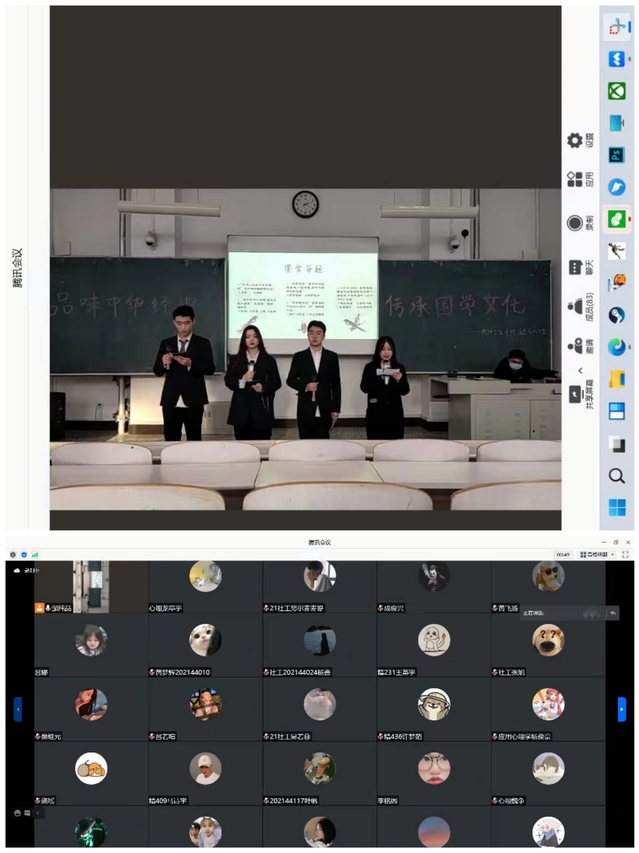Check network status via green signal bars

(35, 553)
